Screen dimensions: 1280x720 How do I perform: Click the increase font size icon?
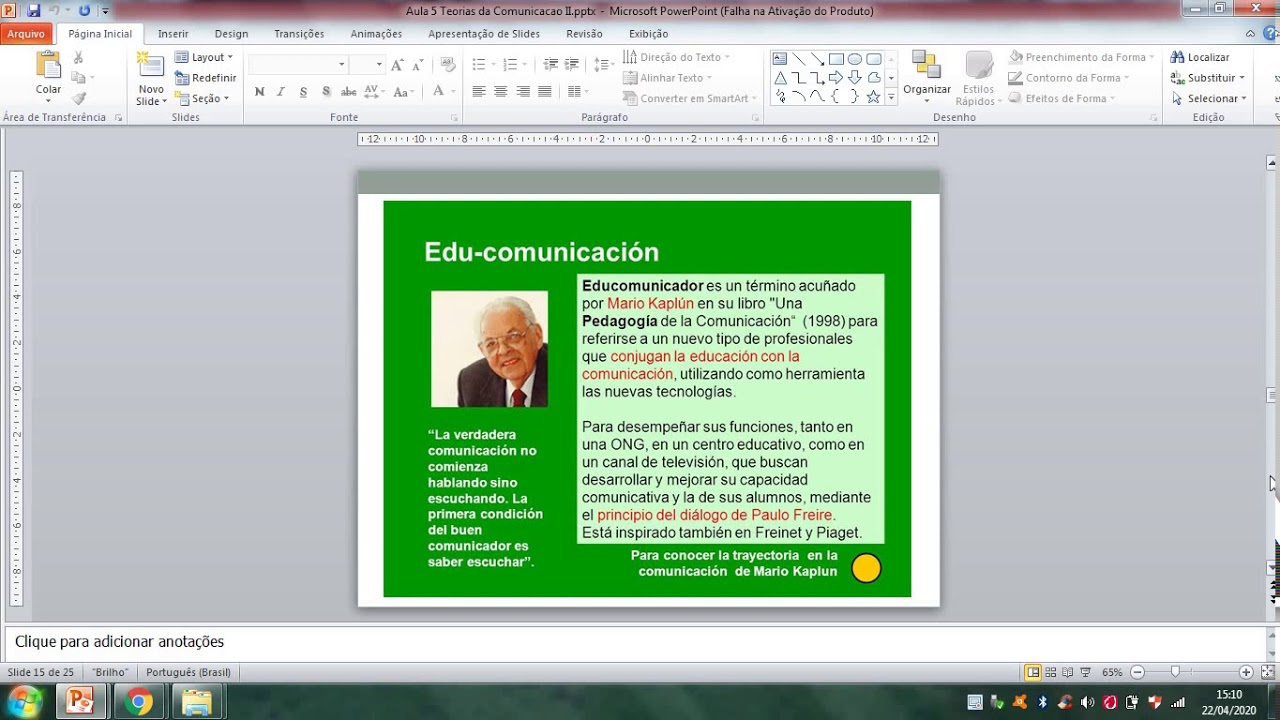398,65
